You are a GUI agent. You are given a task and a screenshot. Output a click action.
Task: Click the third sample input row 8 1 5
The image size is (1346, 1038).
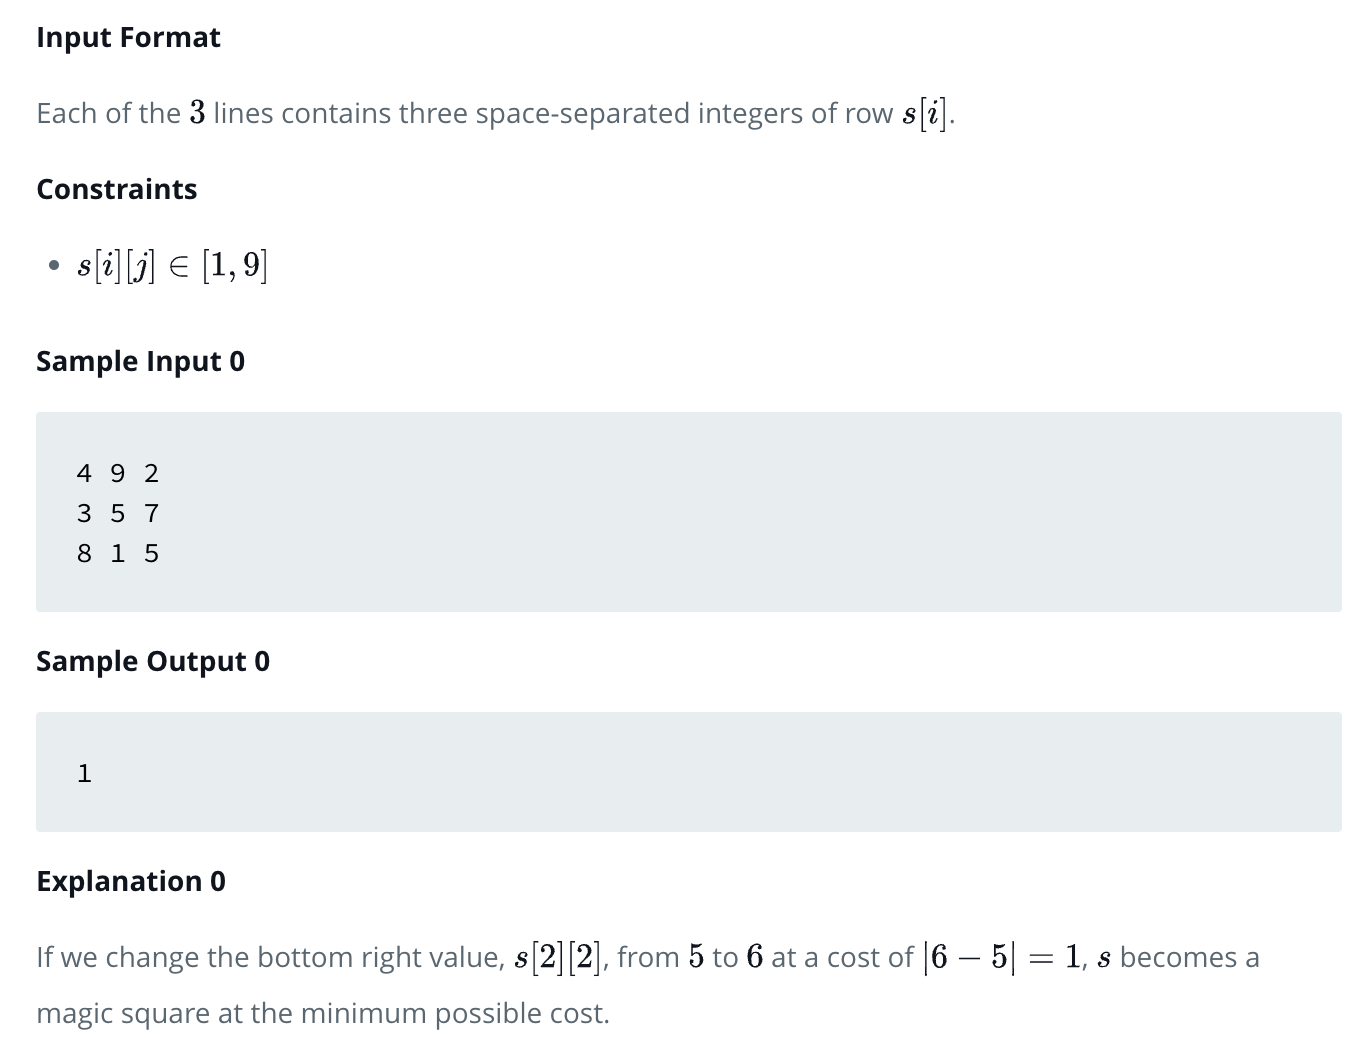(x=118, y=553)
